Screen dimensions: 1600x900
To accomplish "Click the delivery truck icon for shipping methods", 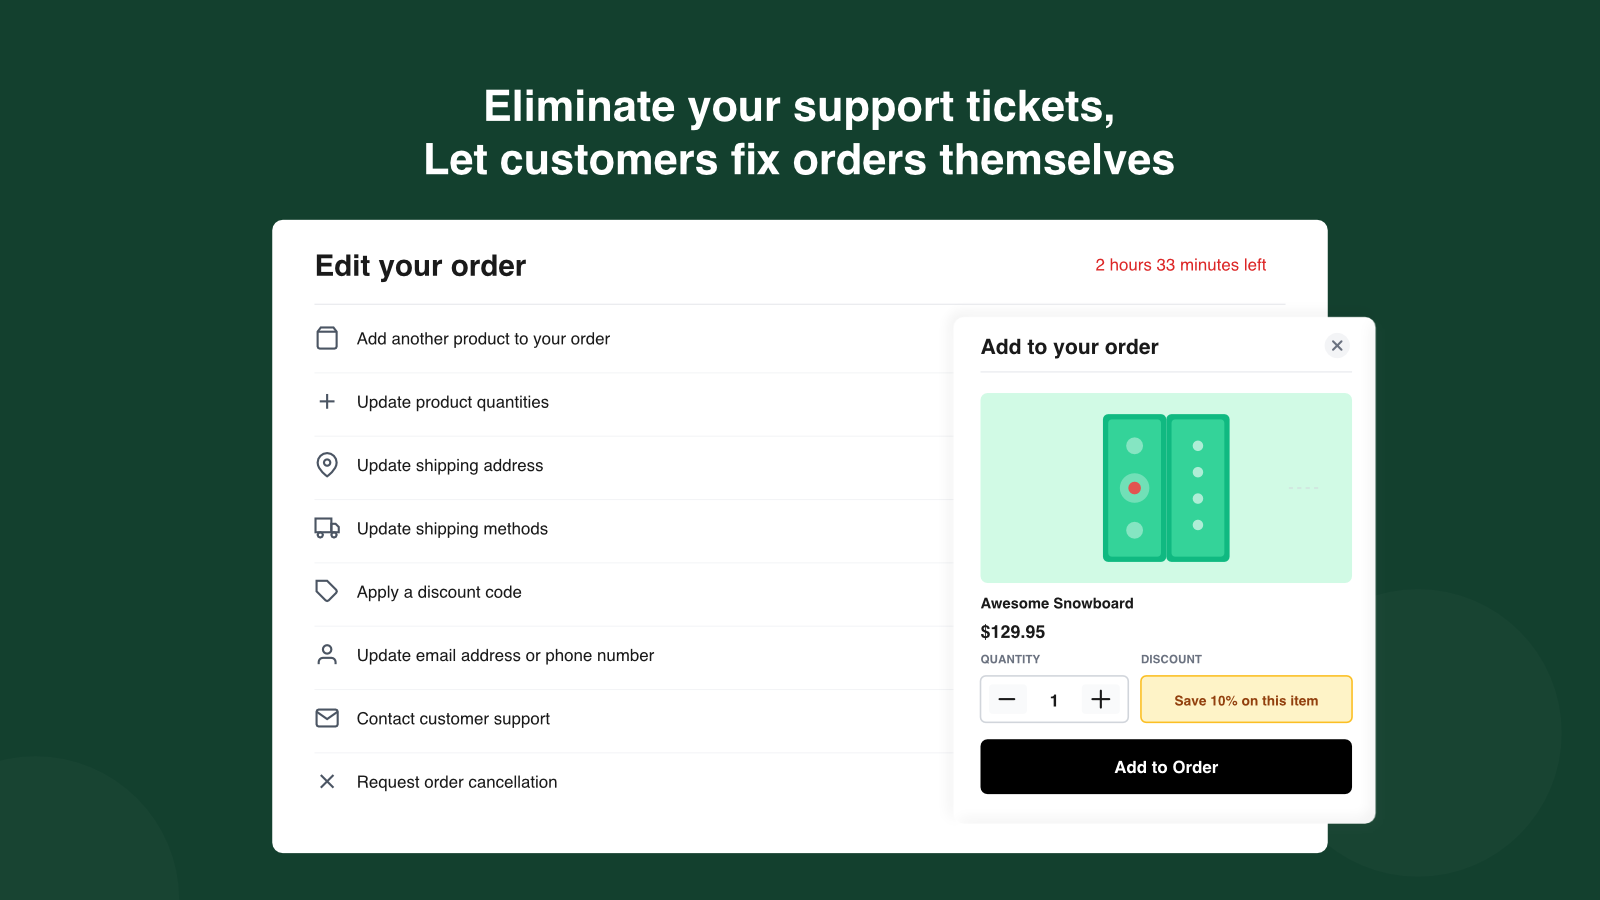I will click(327, 528).
